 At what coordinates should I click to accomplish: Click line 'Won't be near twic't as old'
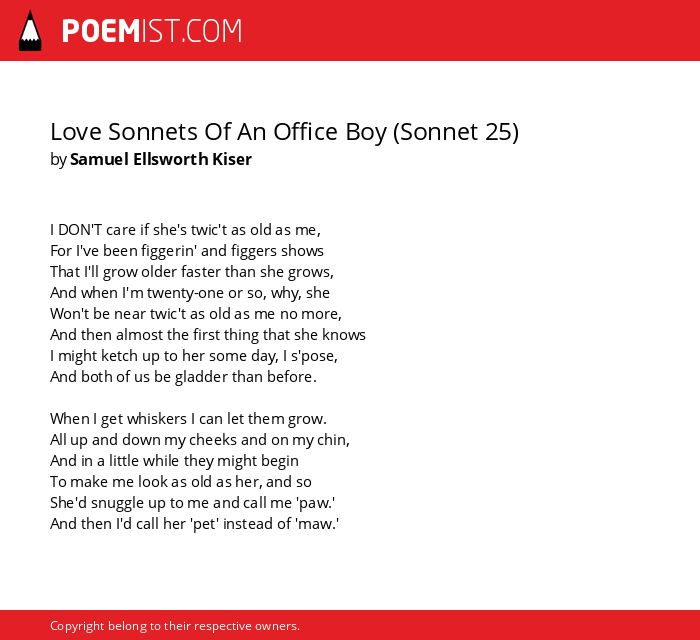click(x=196, y=314)
